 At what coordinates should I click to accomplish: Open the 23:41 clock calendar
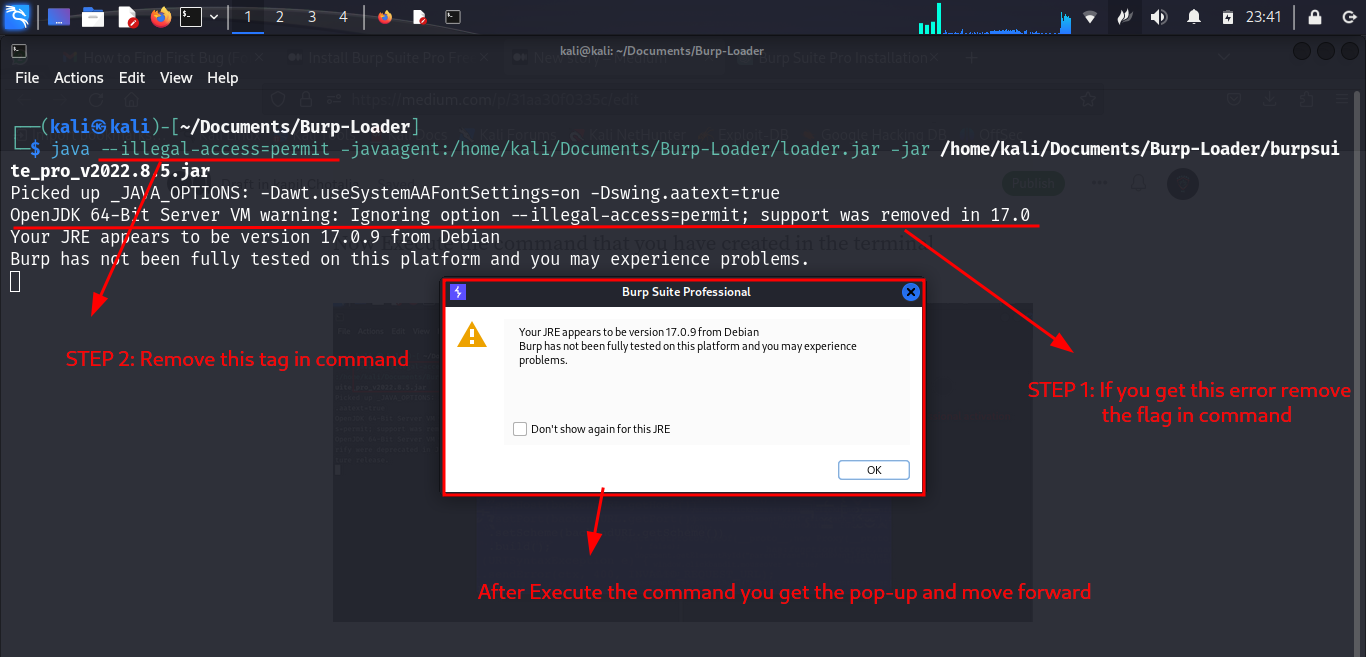point(1263,17)
